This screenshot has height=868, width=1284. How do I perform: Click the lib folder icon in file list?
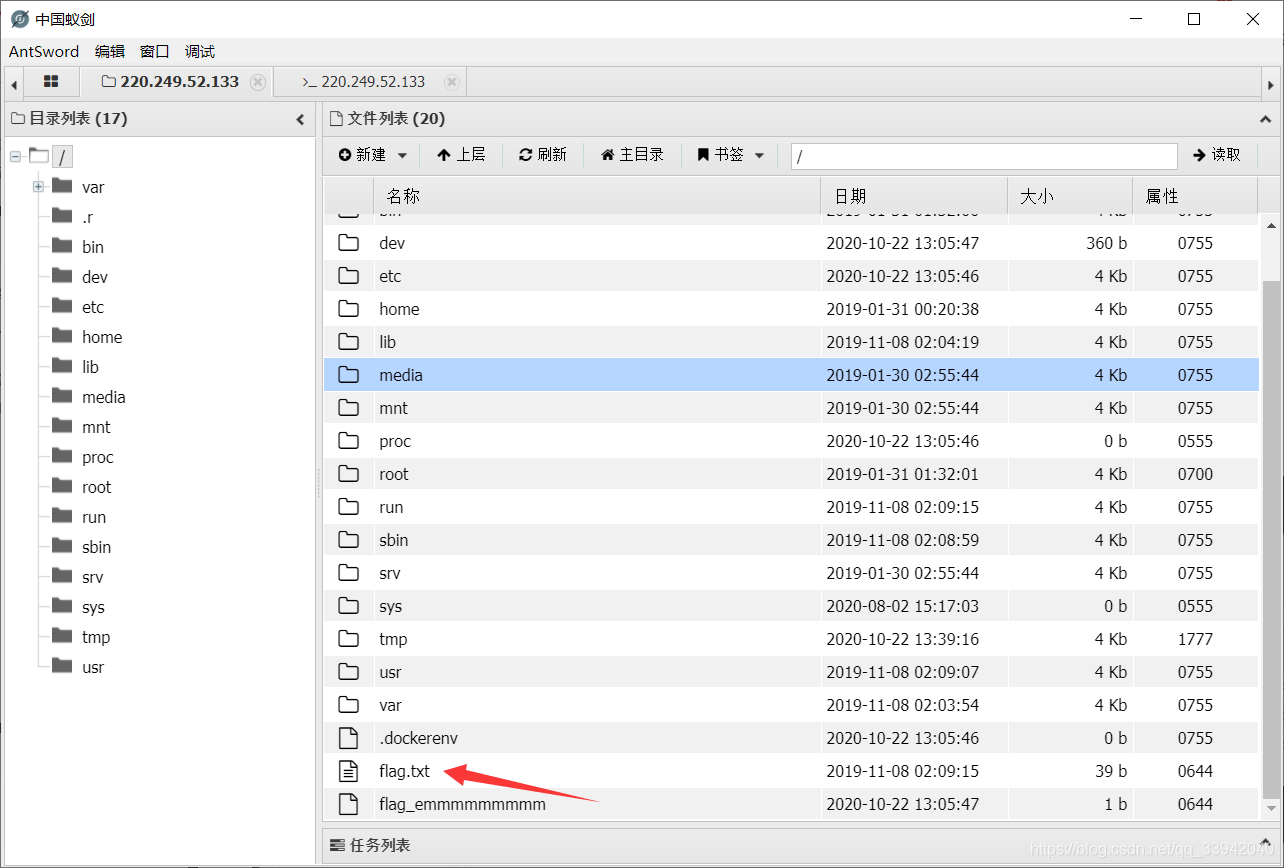tap(348, 342)
